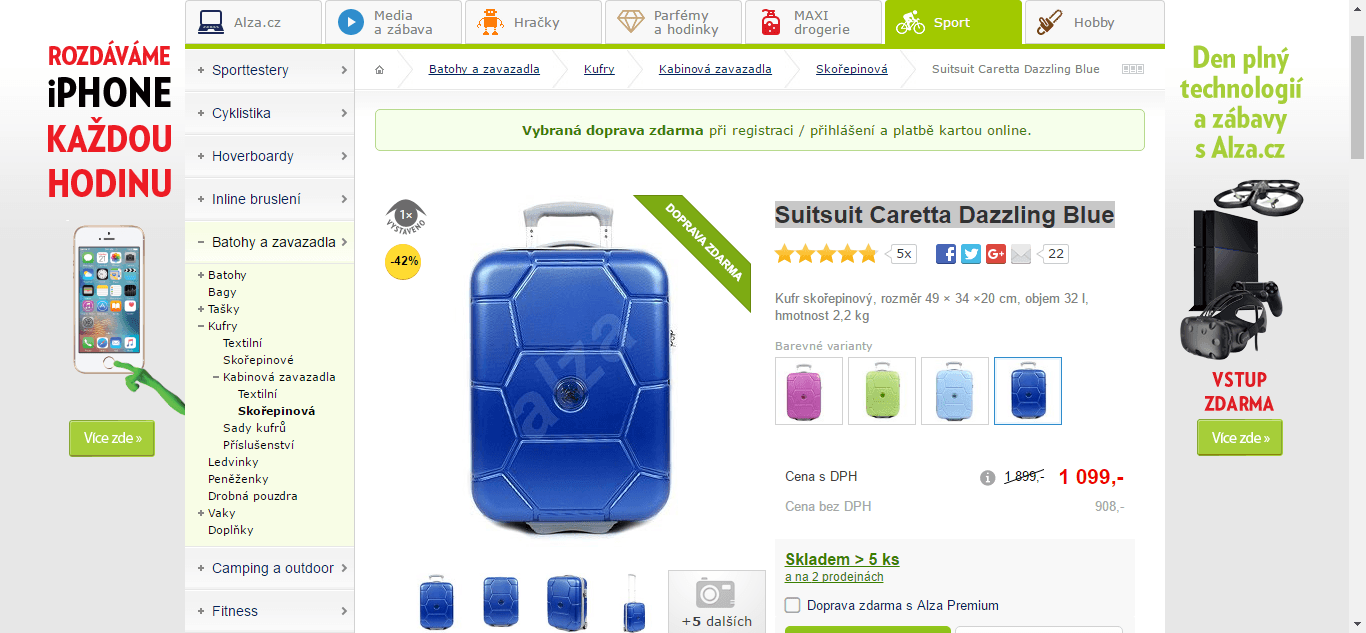Share product on Facebook icon

click(x=946, y=254)
